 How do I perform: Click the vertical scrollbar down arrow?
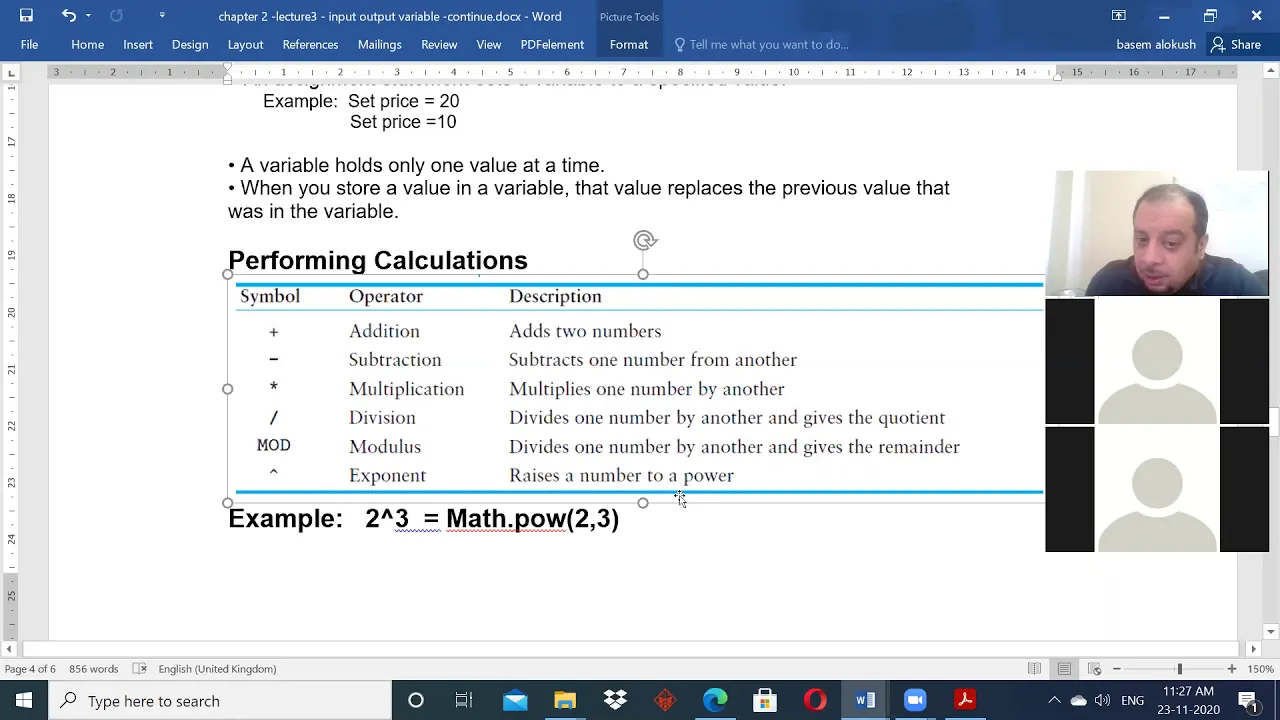[x=1271, y=632]
